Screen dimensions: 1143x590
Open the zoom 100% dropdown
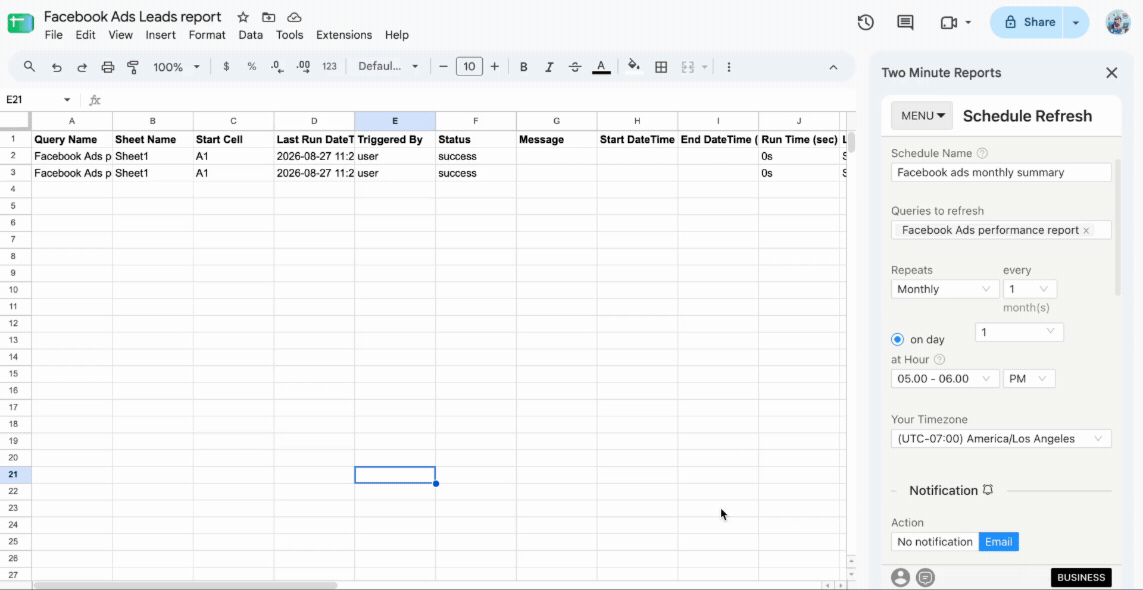point(176,66)
